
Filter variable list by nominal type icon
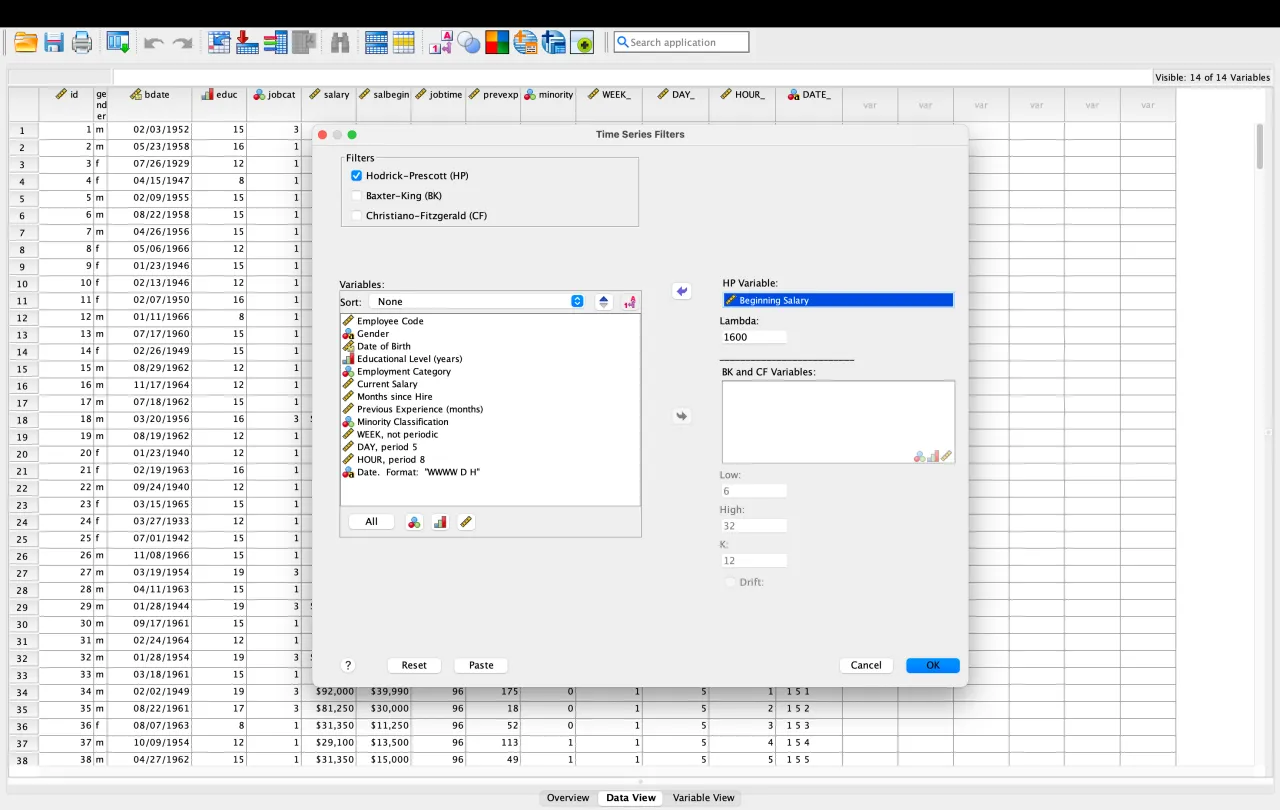[414, 522]
